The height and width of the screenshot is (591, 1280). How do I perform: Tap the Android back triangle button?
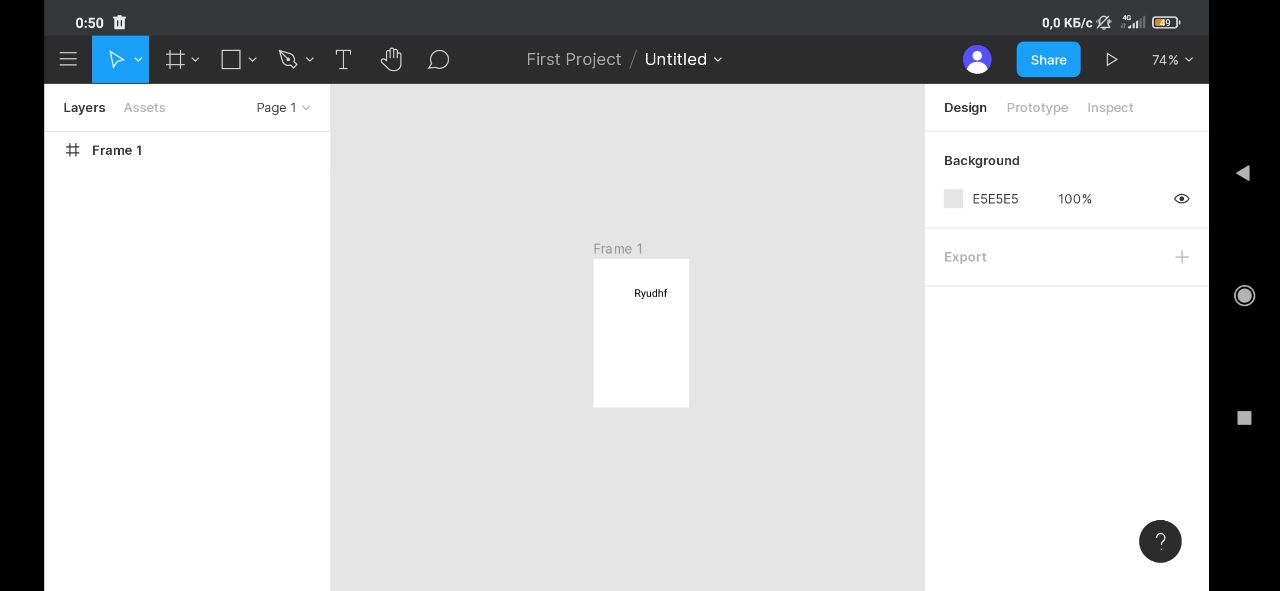[x=1243, y=173]
